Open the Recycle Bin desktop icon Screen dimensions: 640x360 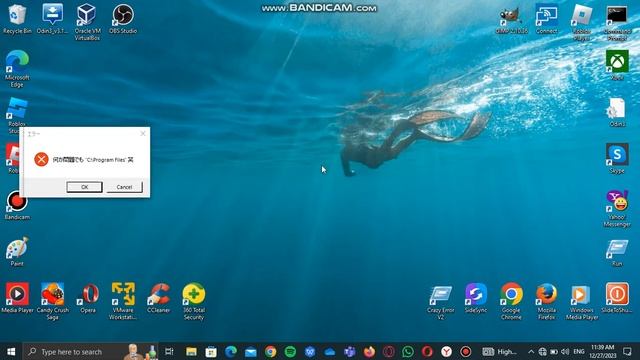[17, 20]
